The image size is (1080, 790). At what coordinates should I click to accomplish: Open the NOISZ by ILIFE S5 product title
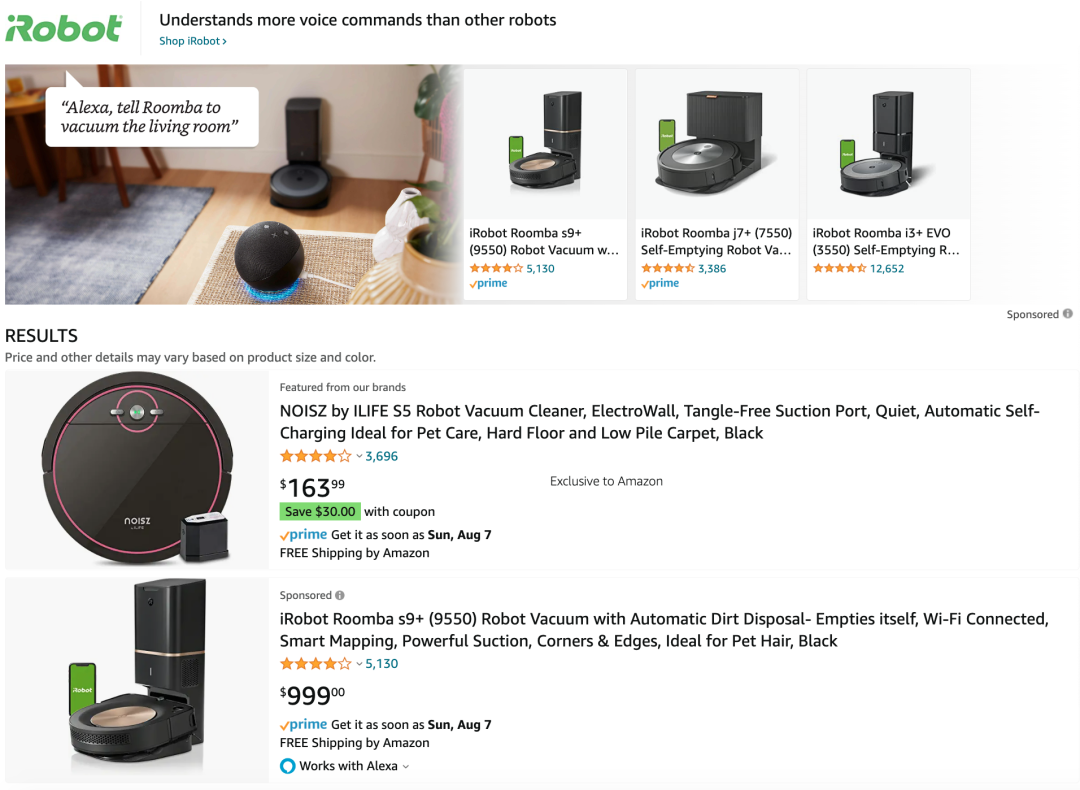click(659, 422)
